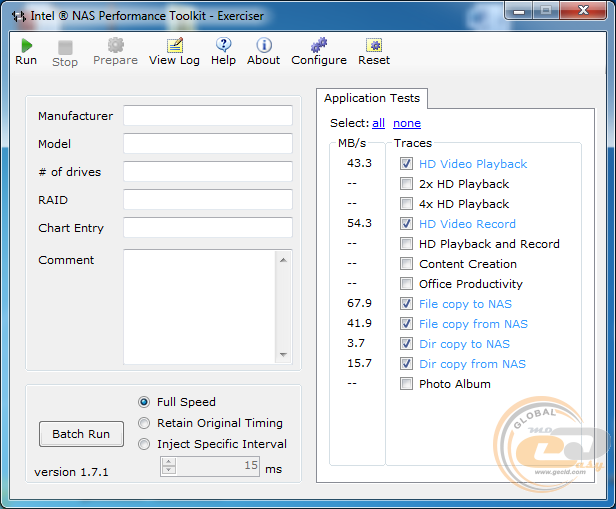Open Help with the question mark icon
This screenshot has height=509, width=616.
224,45
